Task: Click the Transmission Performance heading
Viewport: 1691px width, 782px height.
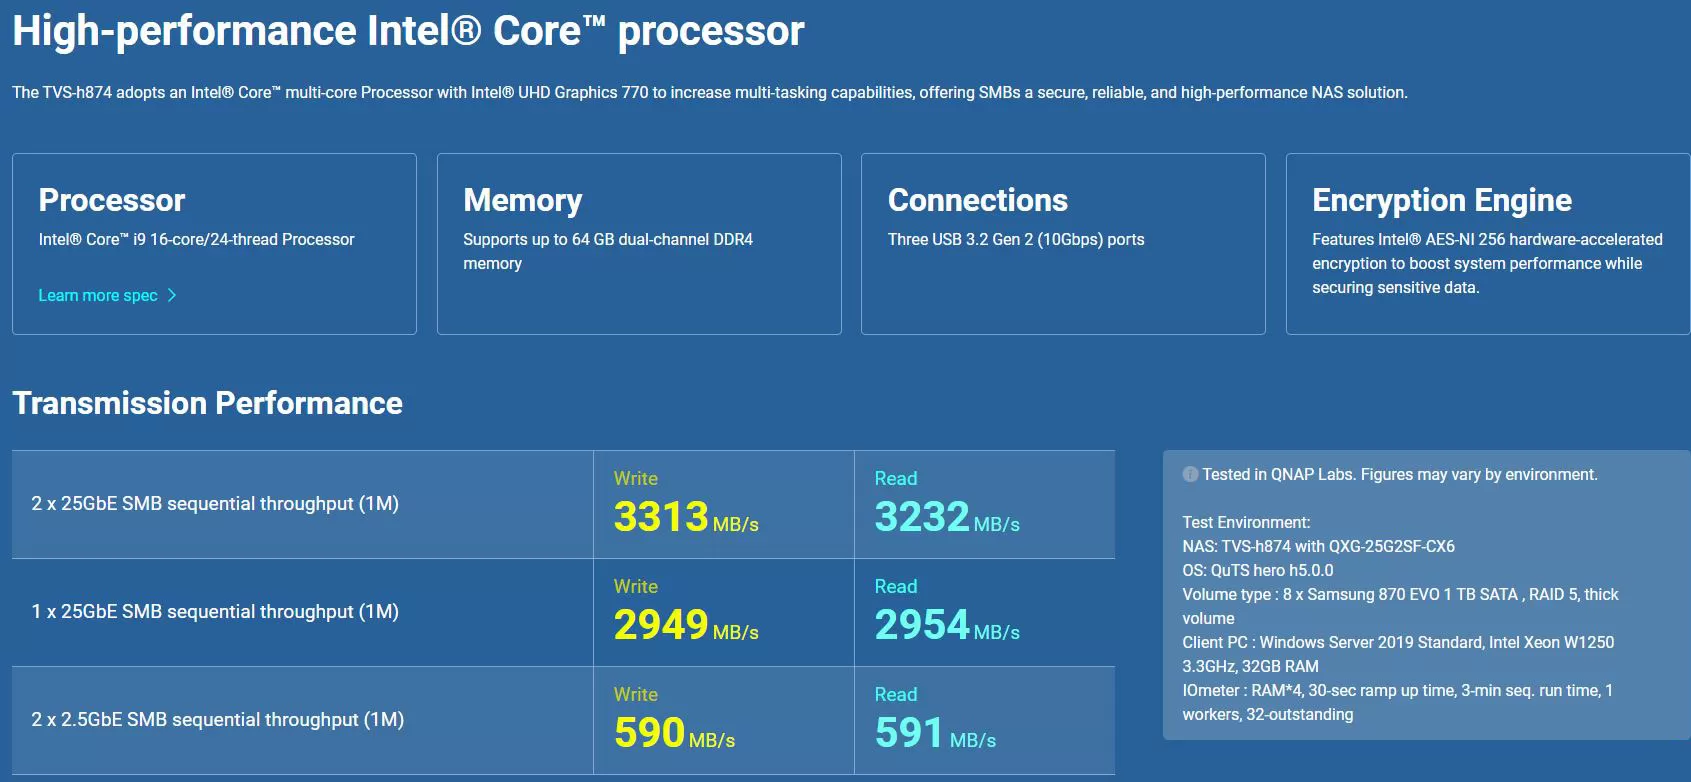Action: [207, 403]
